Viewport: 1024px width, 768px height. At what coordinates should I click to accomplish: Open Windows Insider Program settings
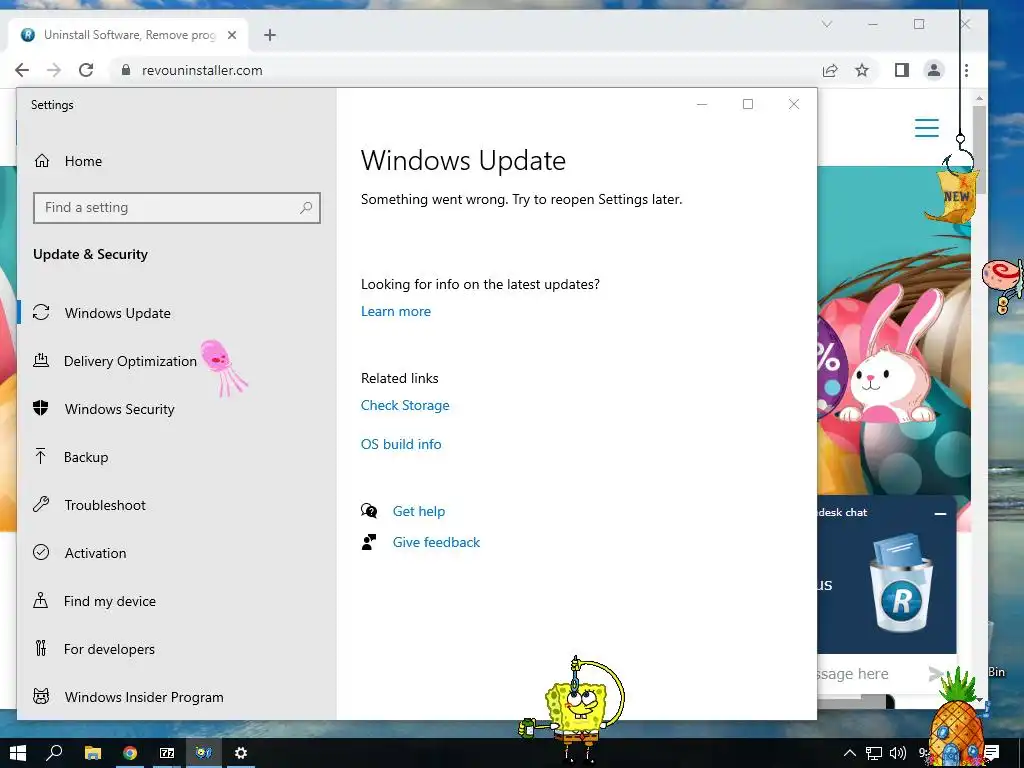click(144, 697)
